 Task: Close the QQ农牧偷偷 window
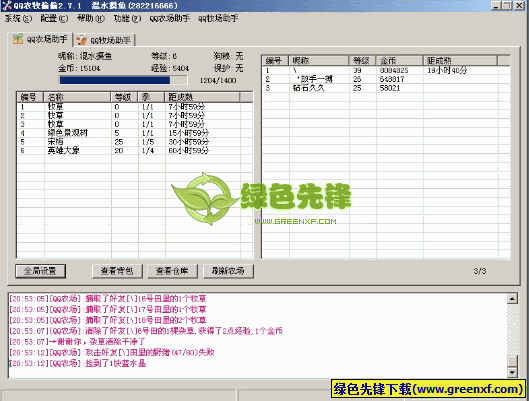tap(519, 6)
